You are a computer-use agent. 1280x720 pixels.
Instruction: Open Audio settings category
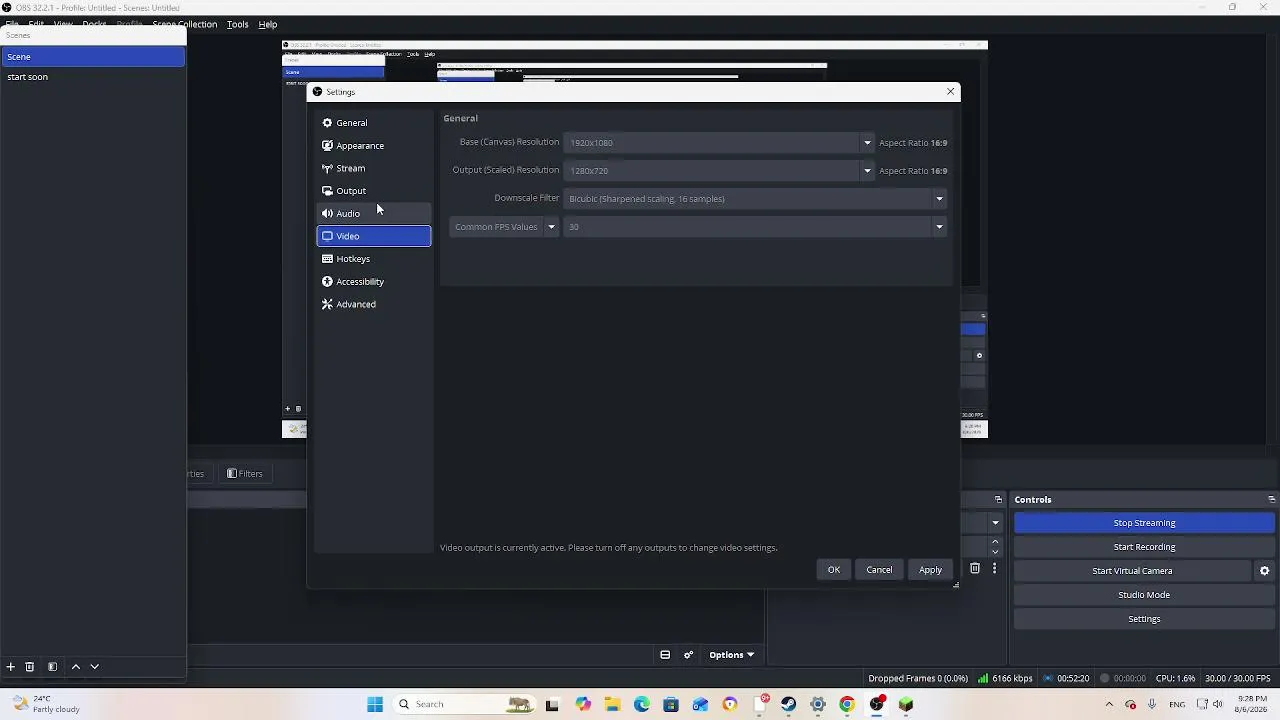click(373, 214)
